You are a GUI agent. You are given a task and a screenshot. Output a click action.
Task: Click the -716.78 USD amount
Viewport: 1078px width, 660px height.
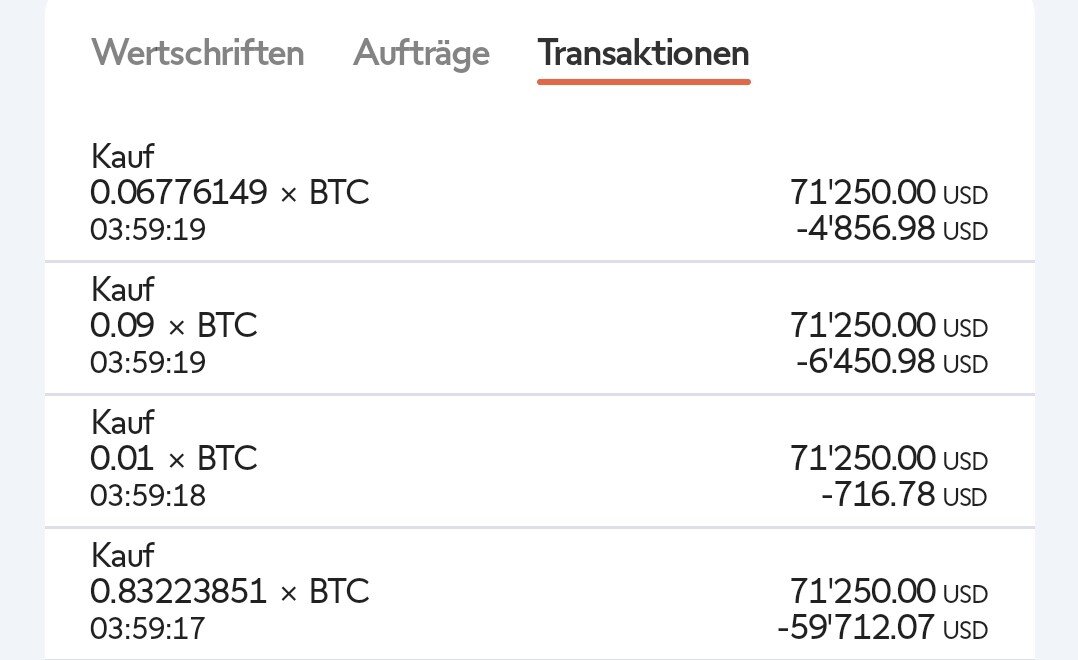coord(903,496)
